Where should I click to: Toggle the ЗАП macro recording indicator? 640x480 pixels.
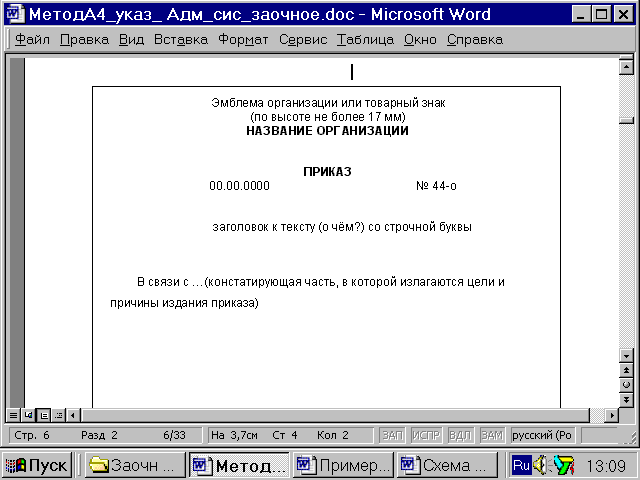[392, 436]
